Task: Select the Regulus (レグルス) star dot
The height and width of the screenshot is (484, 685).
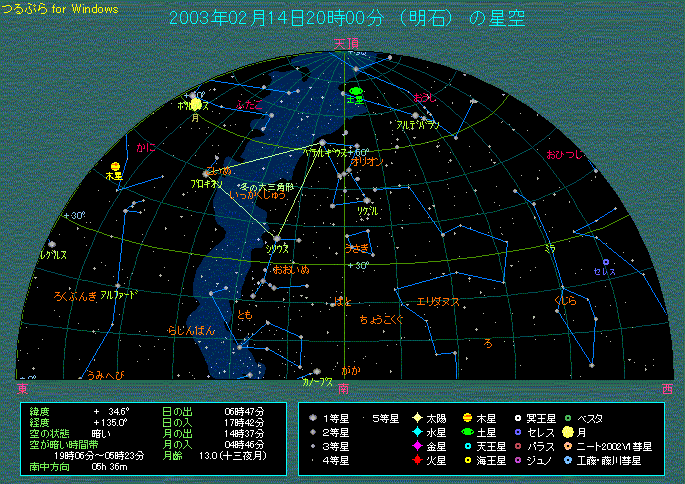Action: (x=51, y=243)
